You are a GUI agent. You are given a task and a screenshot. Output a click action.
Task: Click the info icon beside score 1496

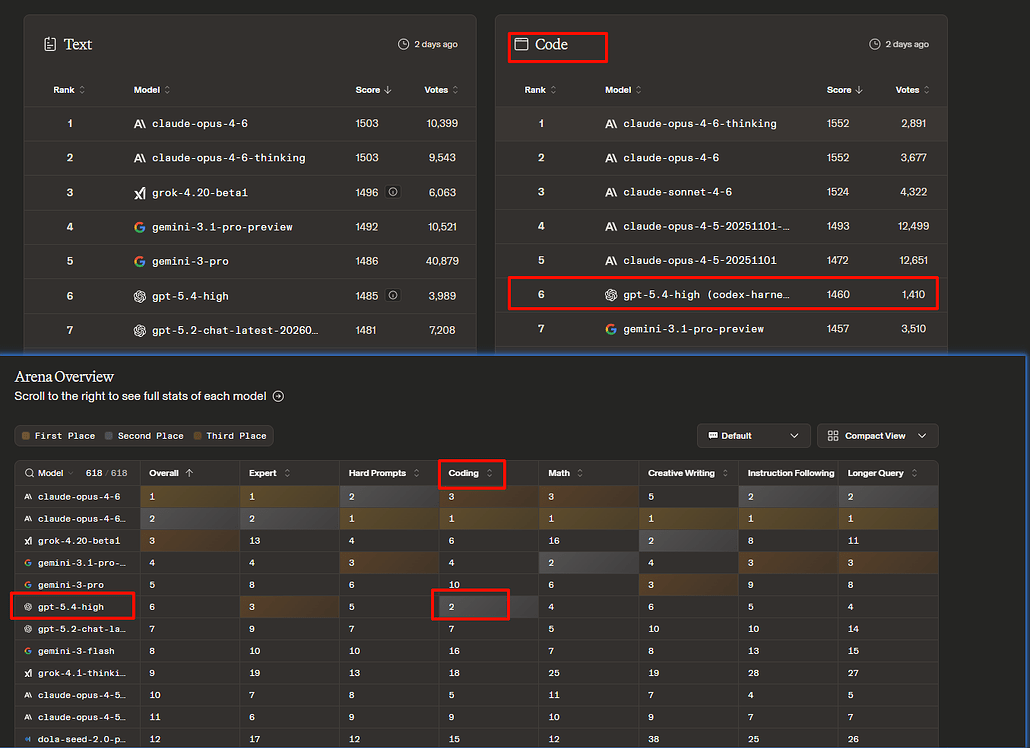tap(393, 192)
